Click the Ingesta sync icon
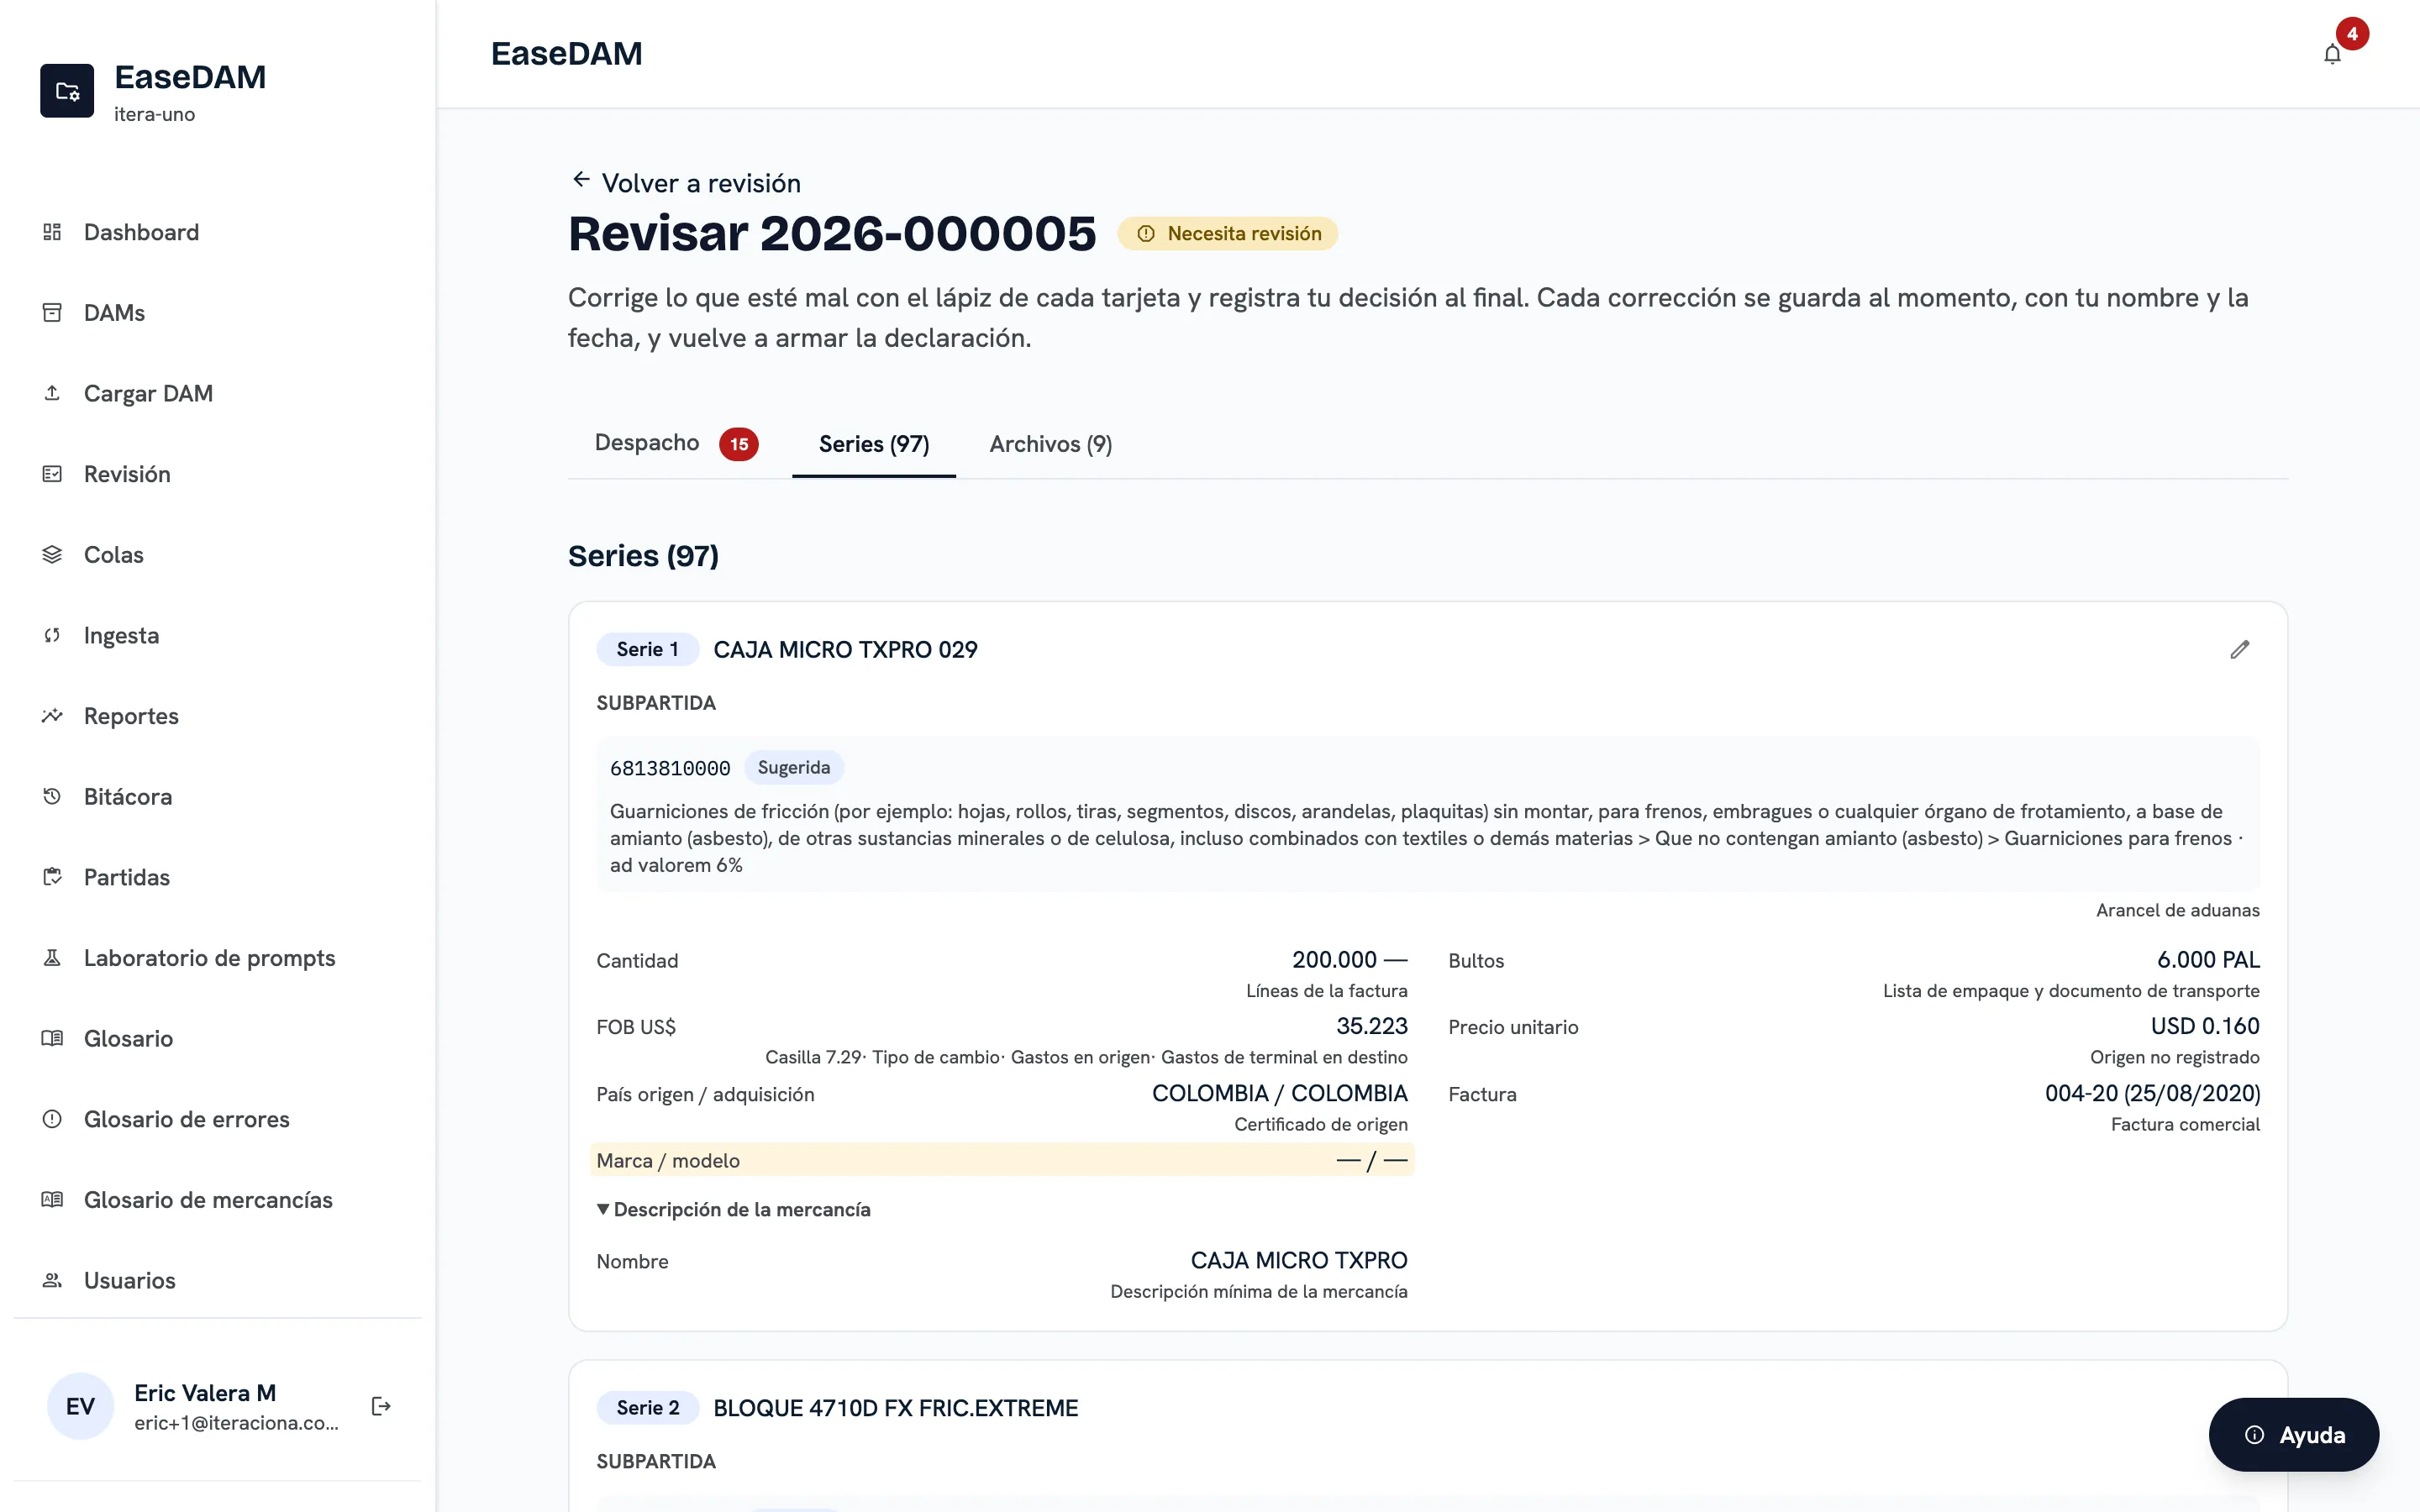This screenshot has width=2420, height=1512. (52, 635)
